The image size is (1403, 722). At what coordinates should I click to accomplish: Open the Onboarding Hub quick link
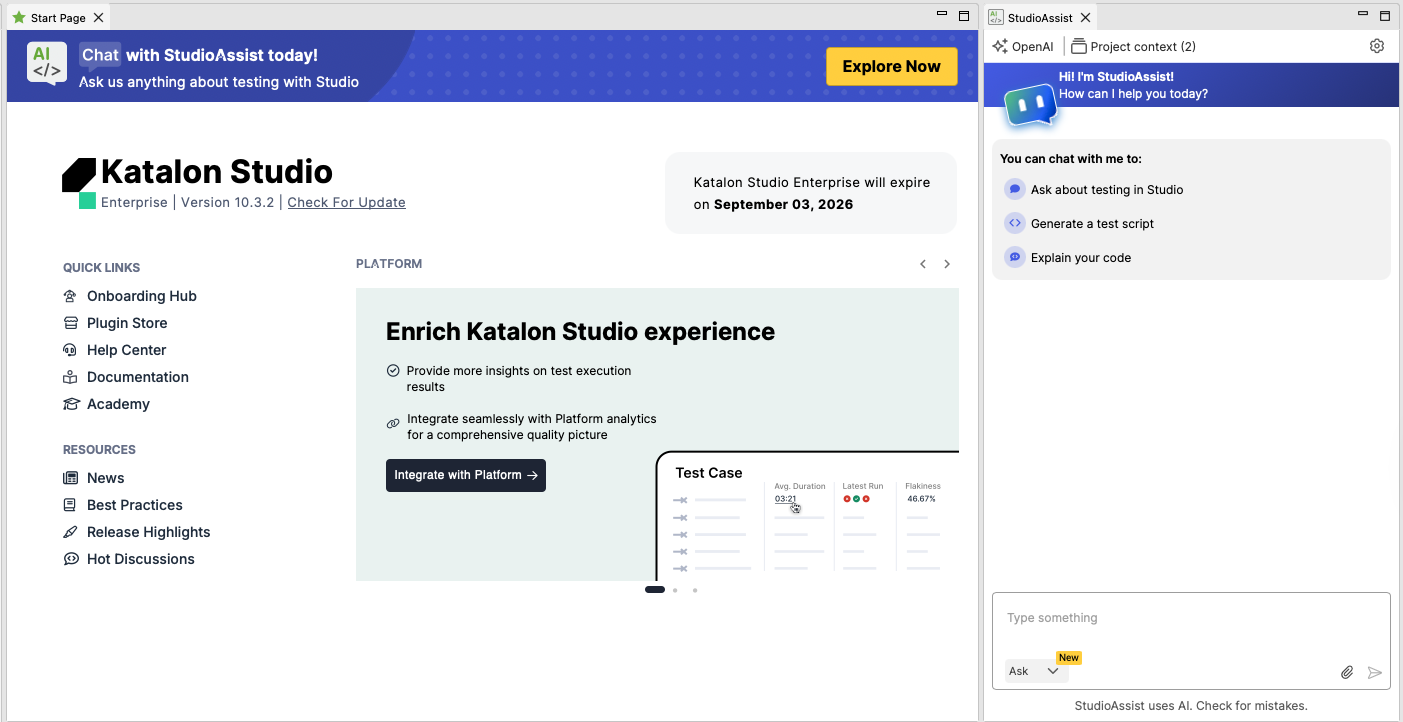[x=142, y=296]
